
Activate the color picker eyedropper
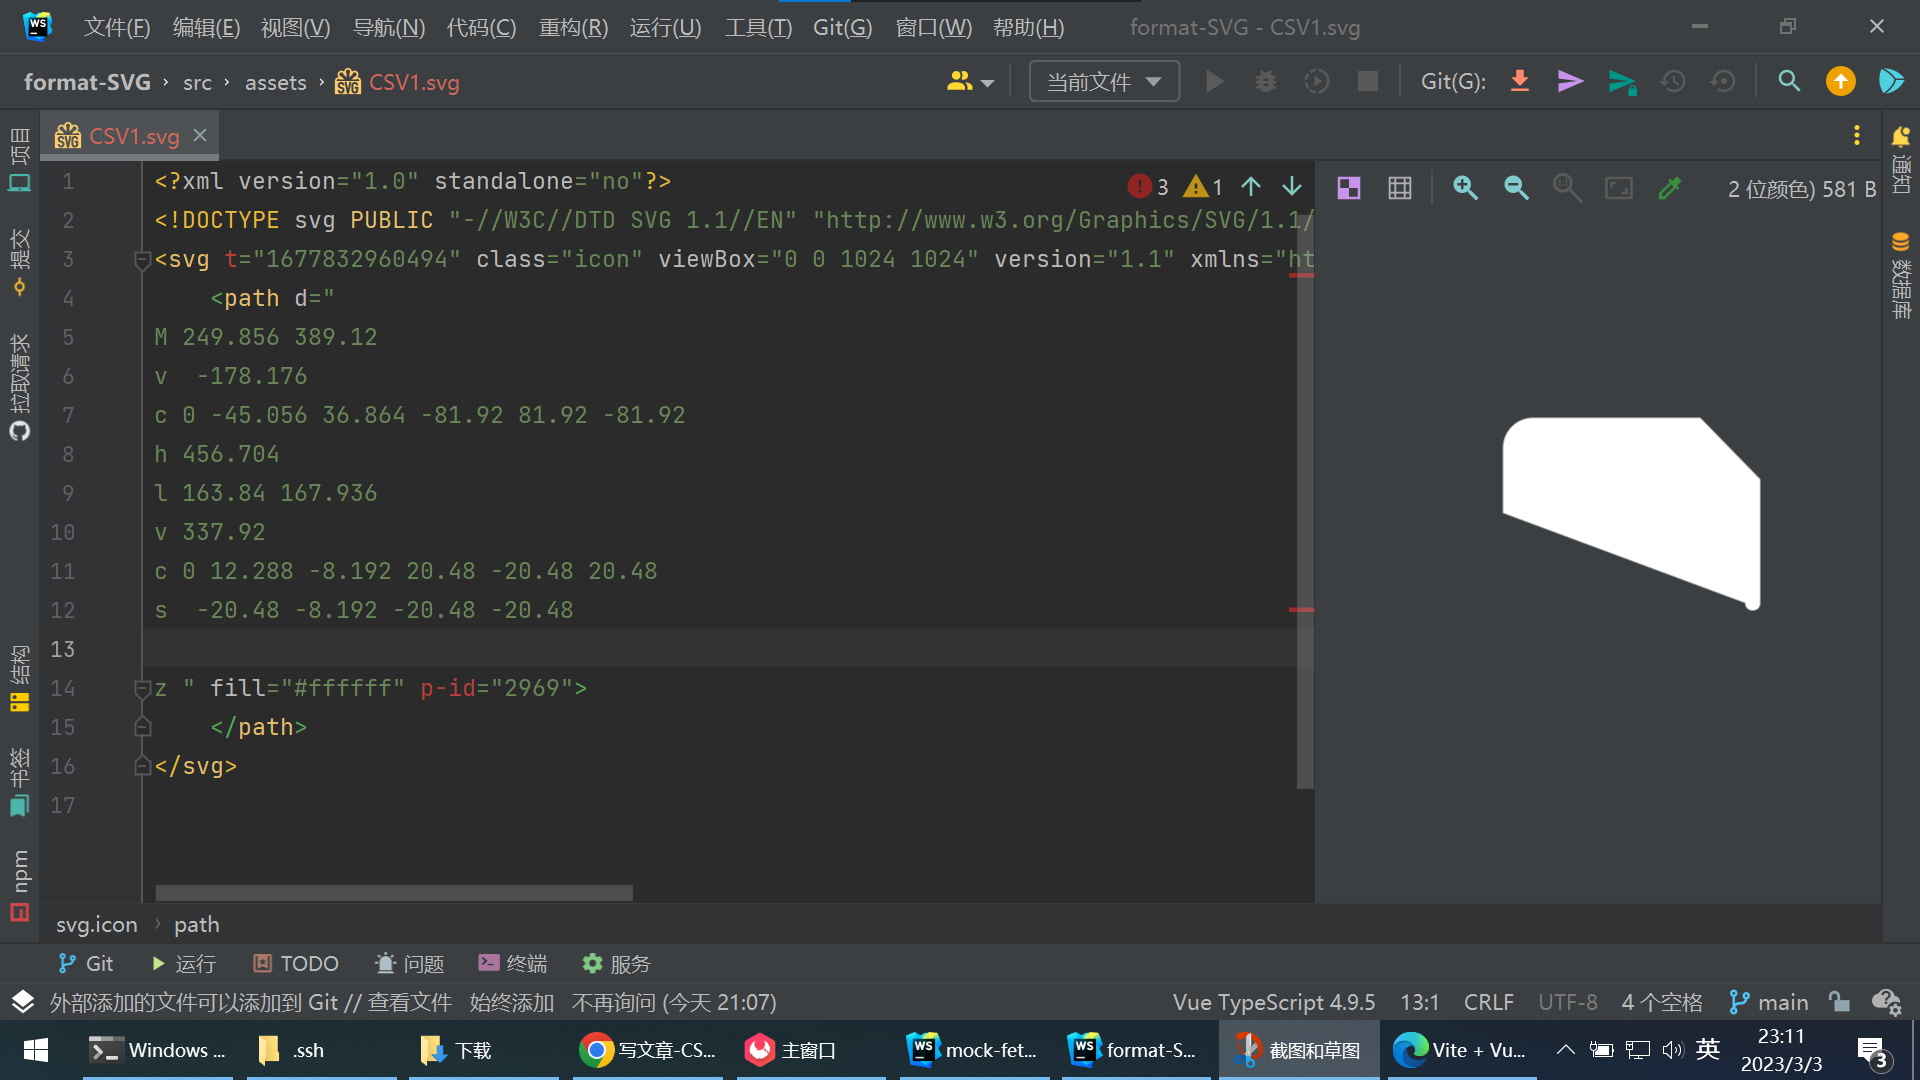tap(1669, 188)
